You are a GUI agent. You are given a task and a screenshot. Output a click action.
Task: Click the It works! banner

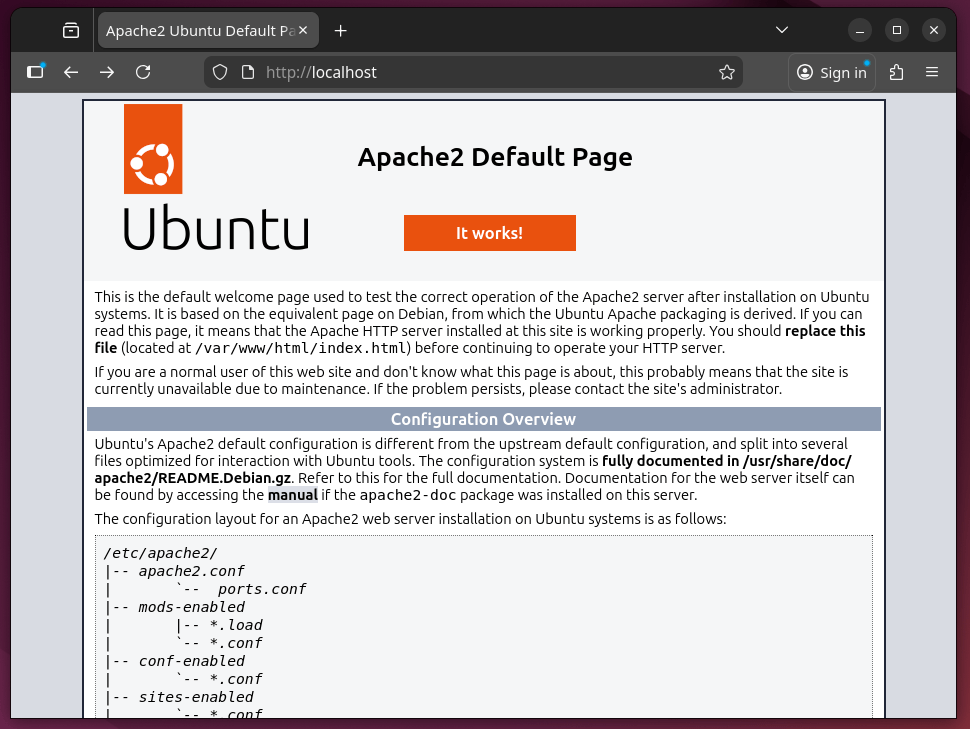point(489,233)
